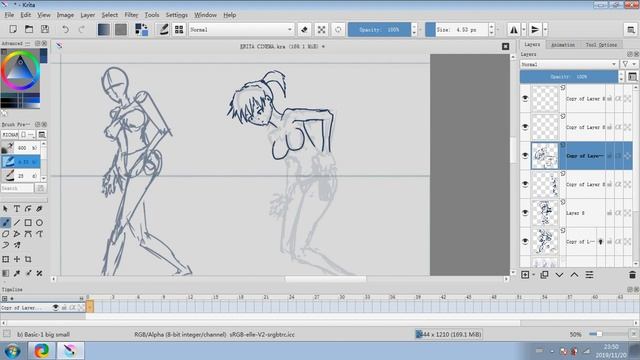Undo the last action
The image size is (640, 360).
pos(65,29)
